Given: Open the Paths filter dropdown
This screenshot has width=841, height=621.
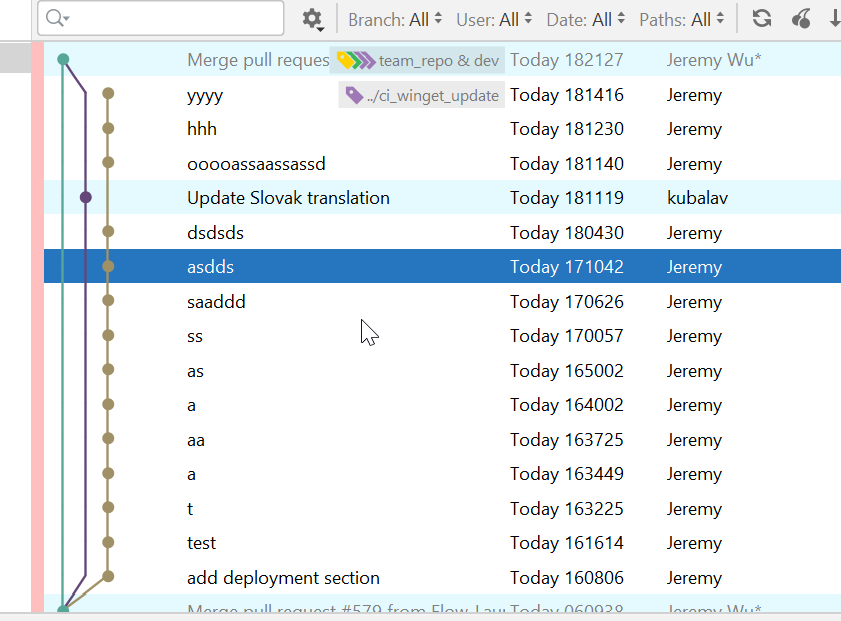Looking at the screenshot, I should (682, 20).
